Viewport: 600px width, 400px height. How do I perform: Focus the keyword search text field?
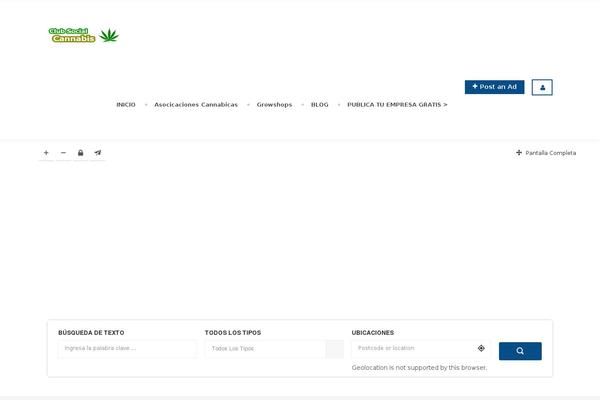pos(127,348)
